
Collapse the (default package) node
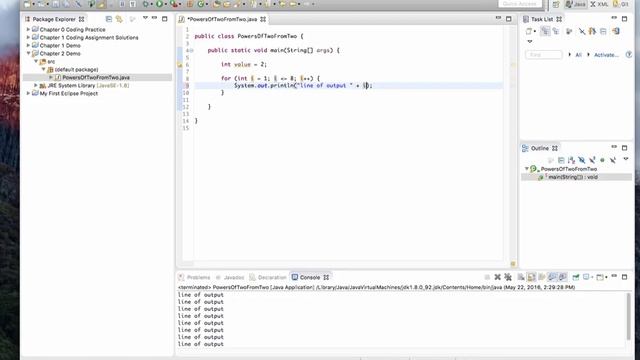43,69
